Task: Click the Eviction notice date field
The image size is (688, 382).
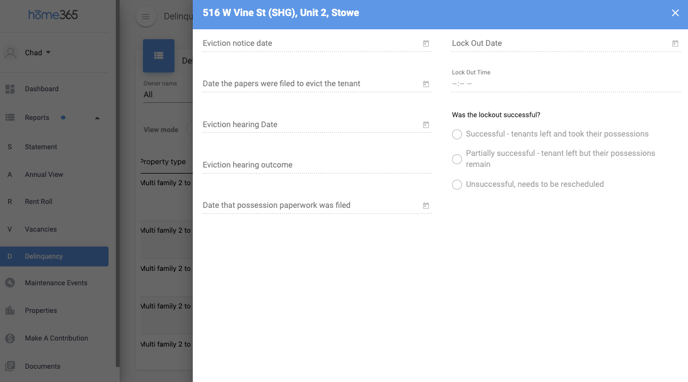Action: pyautogui.click(x=317, y=43)
